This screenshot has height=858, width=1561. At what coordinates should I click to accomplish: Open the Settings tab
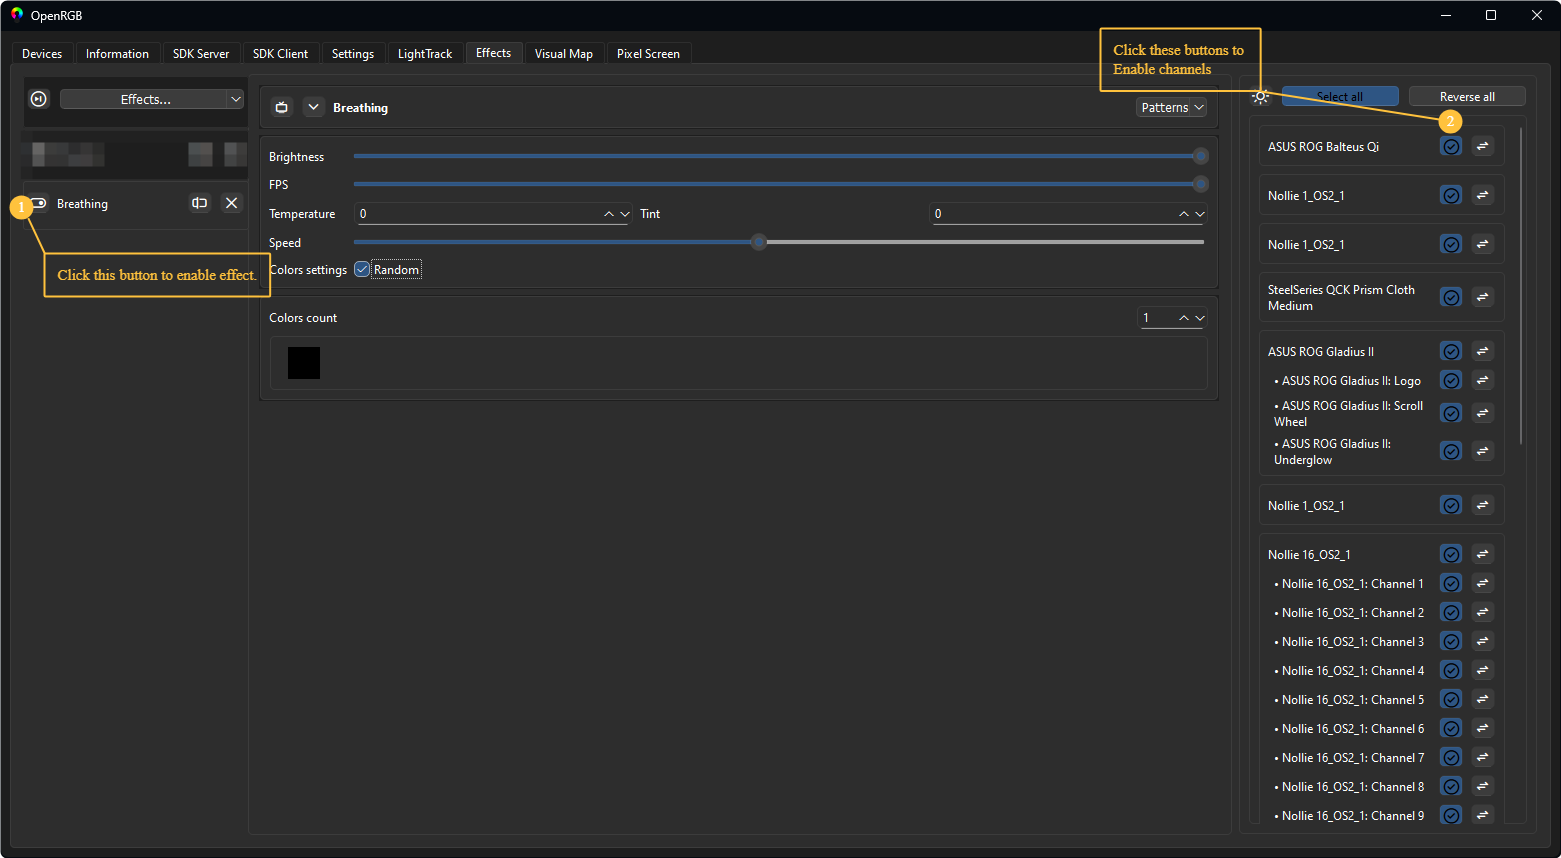[x=353, y=54]
